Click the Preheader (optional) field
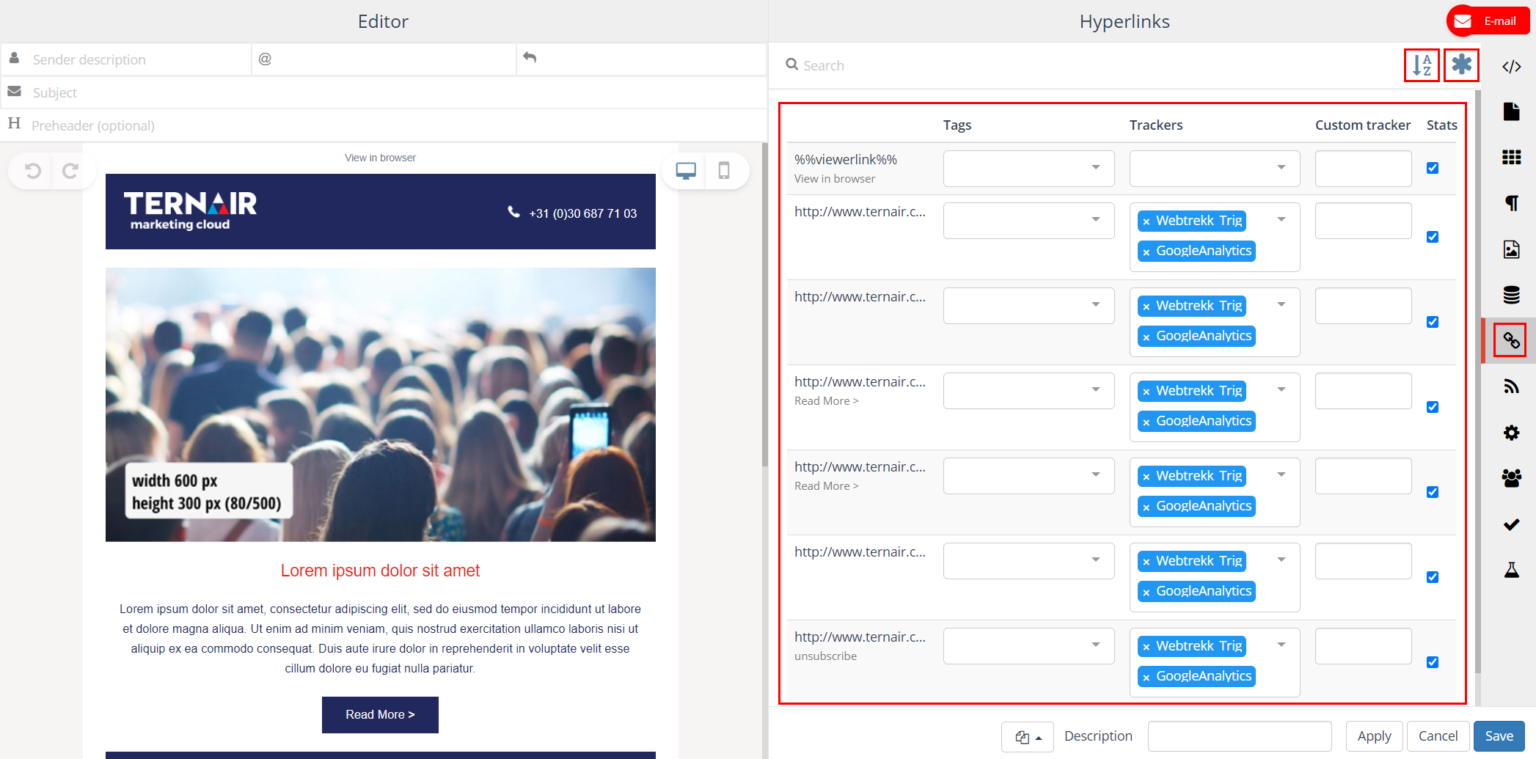 (x=383, y=125)
